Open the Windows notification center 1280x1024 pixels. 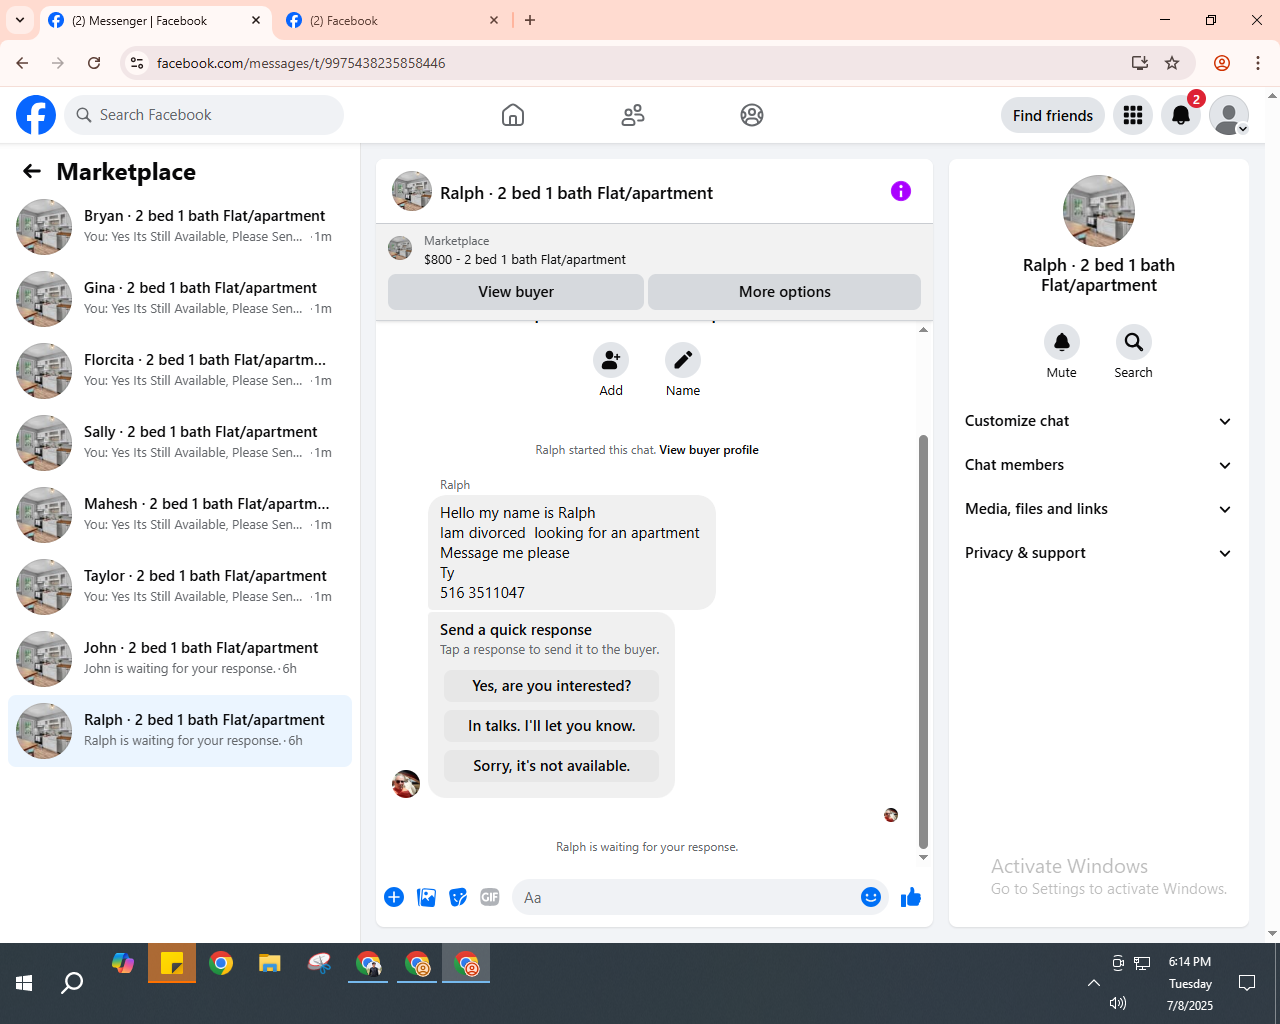tap(1247, 983)
